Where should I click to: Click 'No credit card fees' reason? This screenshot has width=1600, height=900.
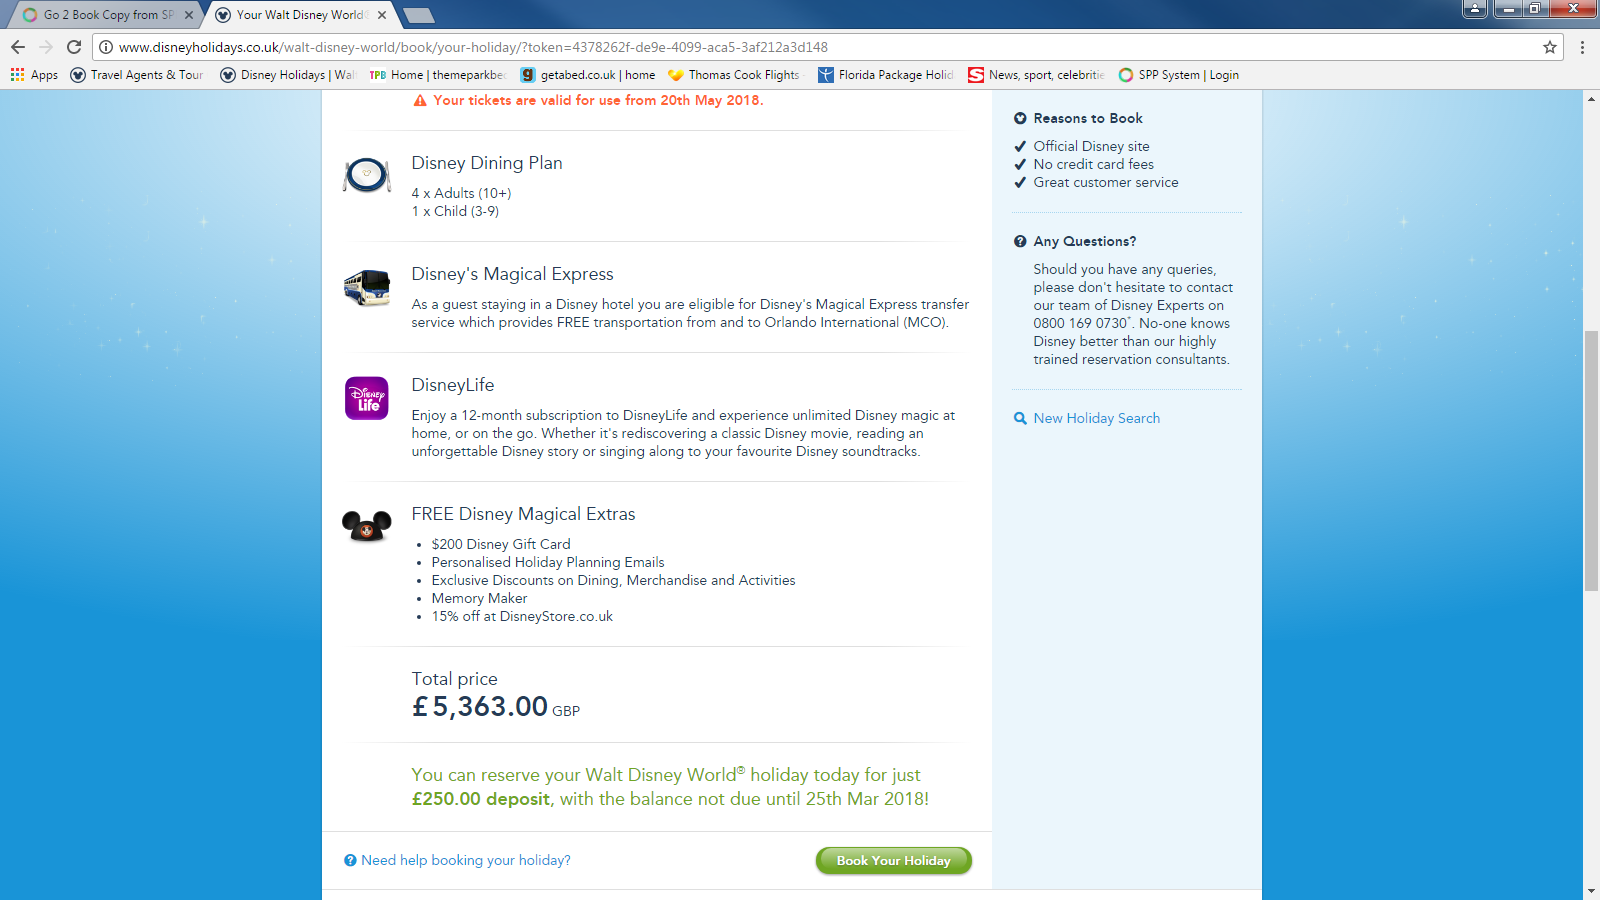pos(1094,164)
